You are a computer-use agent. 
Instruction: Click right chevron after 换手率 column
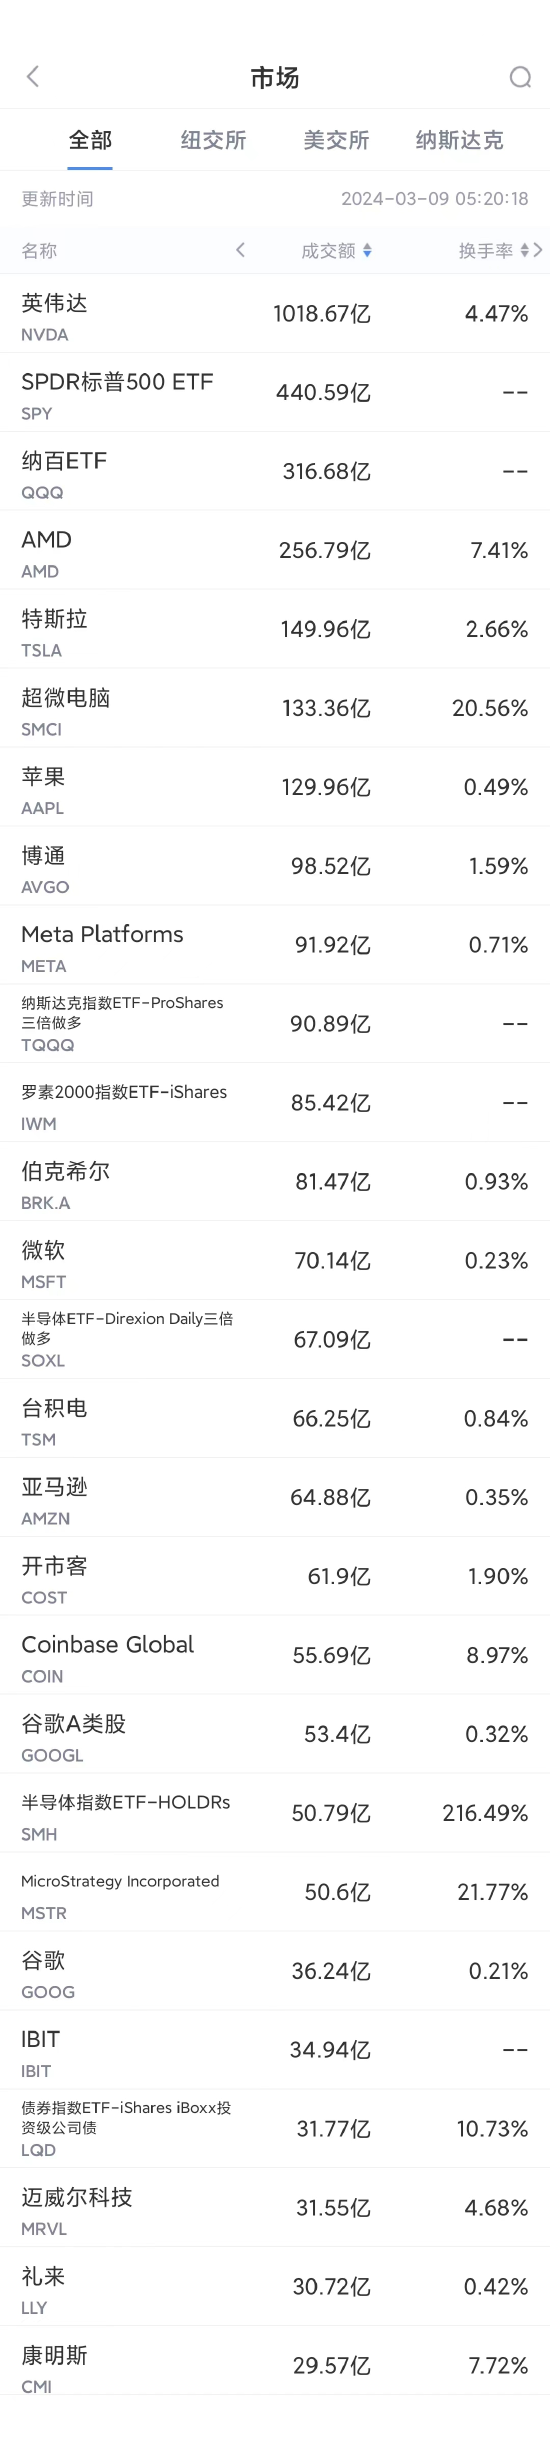(538, 250)
